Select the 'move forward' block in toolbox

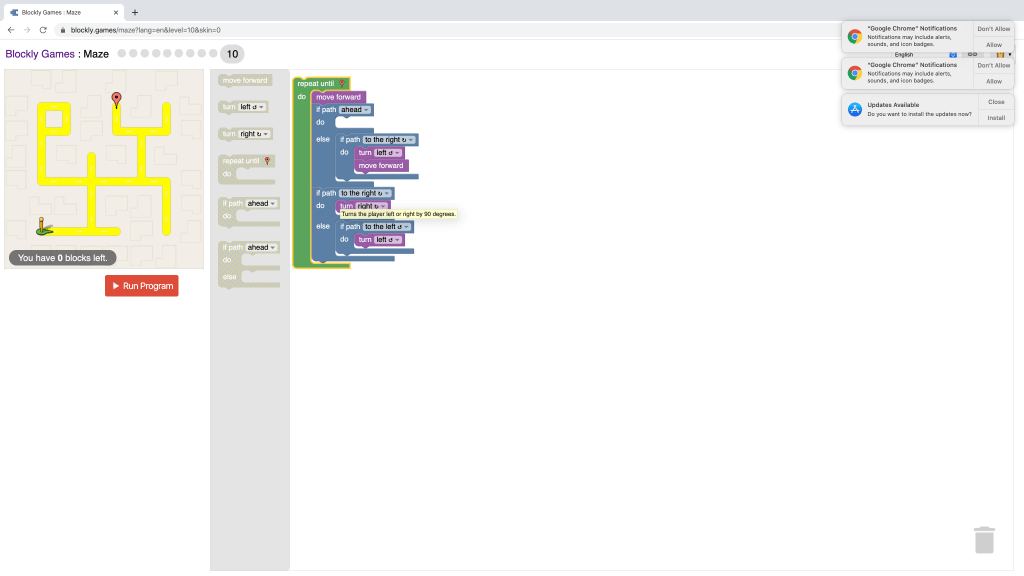point(245,80)
